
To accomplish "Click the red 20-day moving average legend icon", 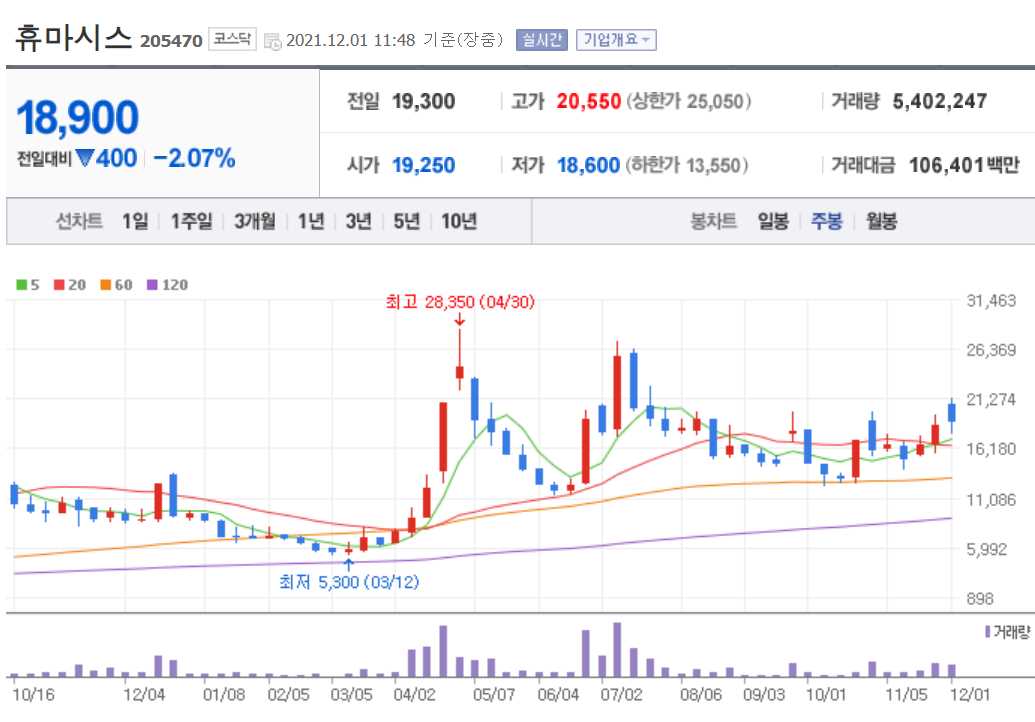I will click(58, 284).
